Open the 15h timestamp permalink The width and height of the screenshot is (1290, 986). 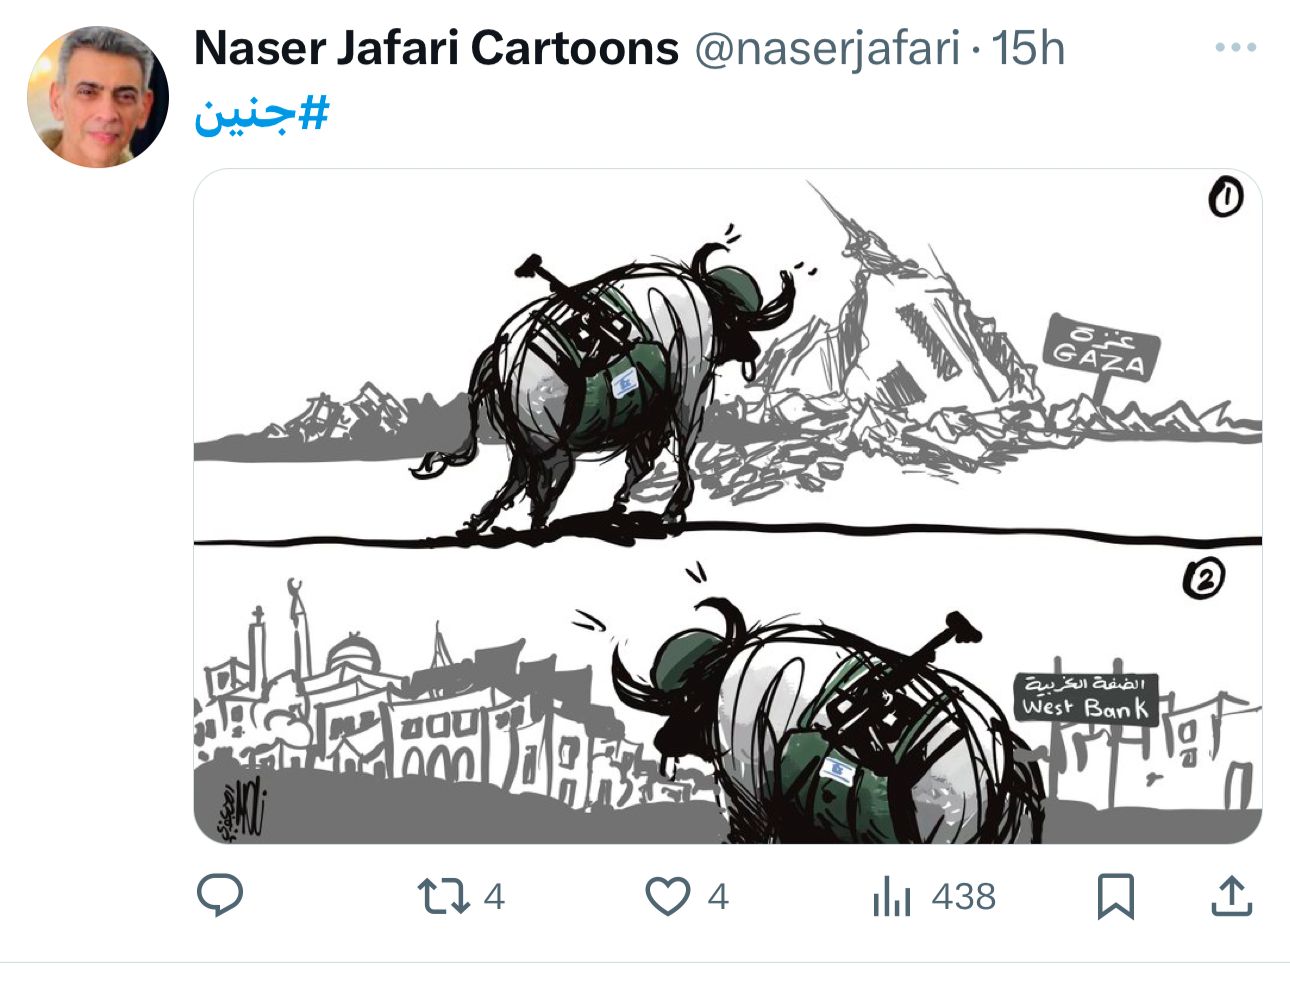click(1028, 48)
